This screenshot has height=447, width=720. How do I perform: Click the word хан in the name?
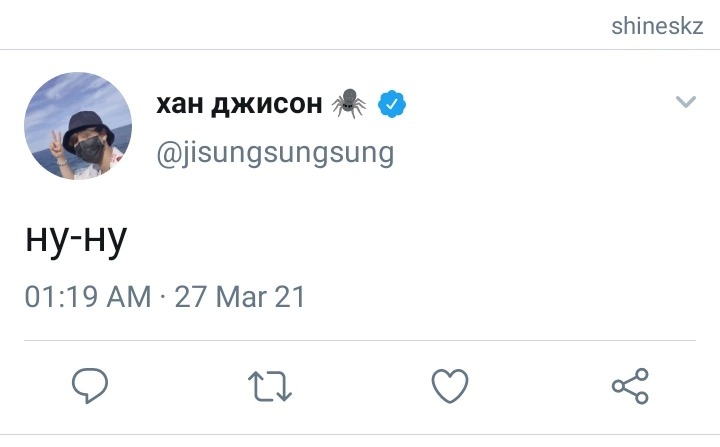(x=180, y=104)
